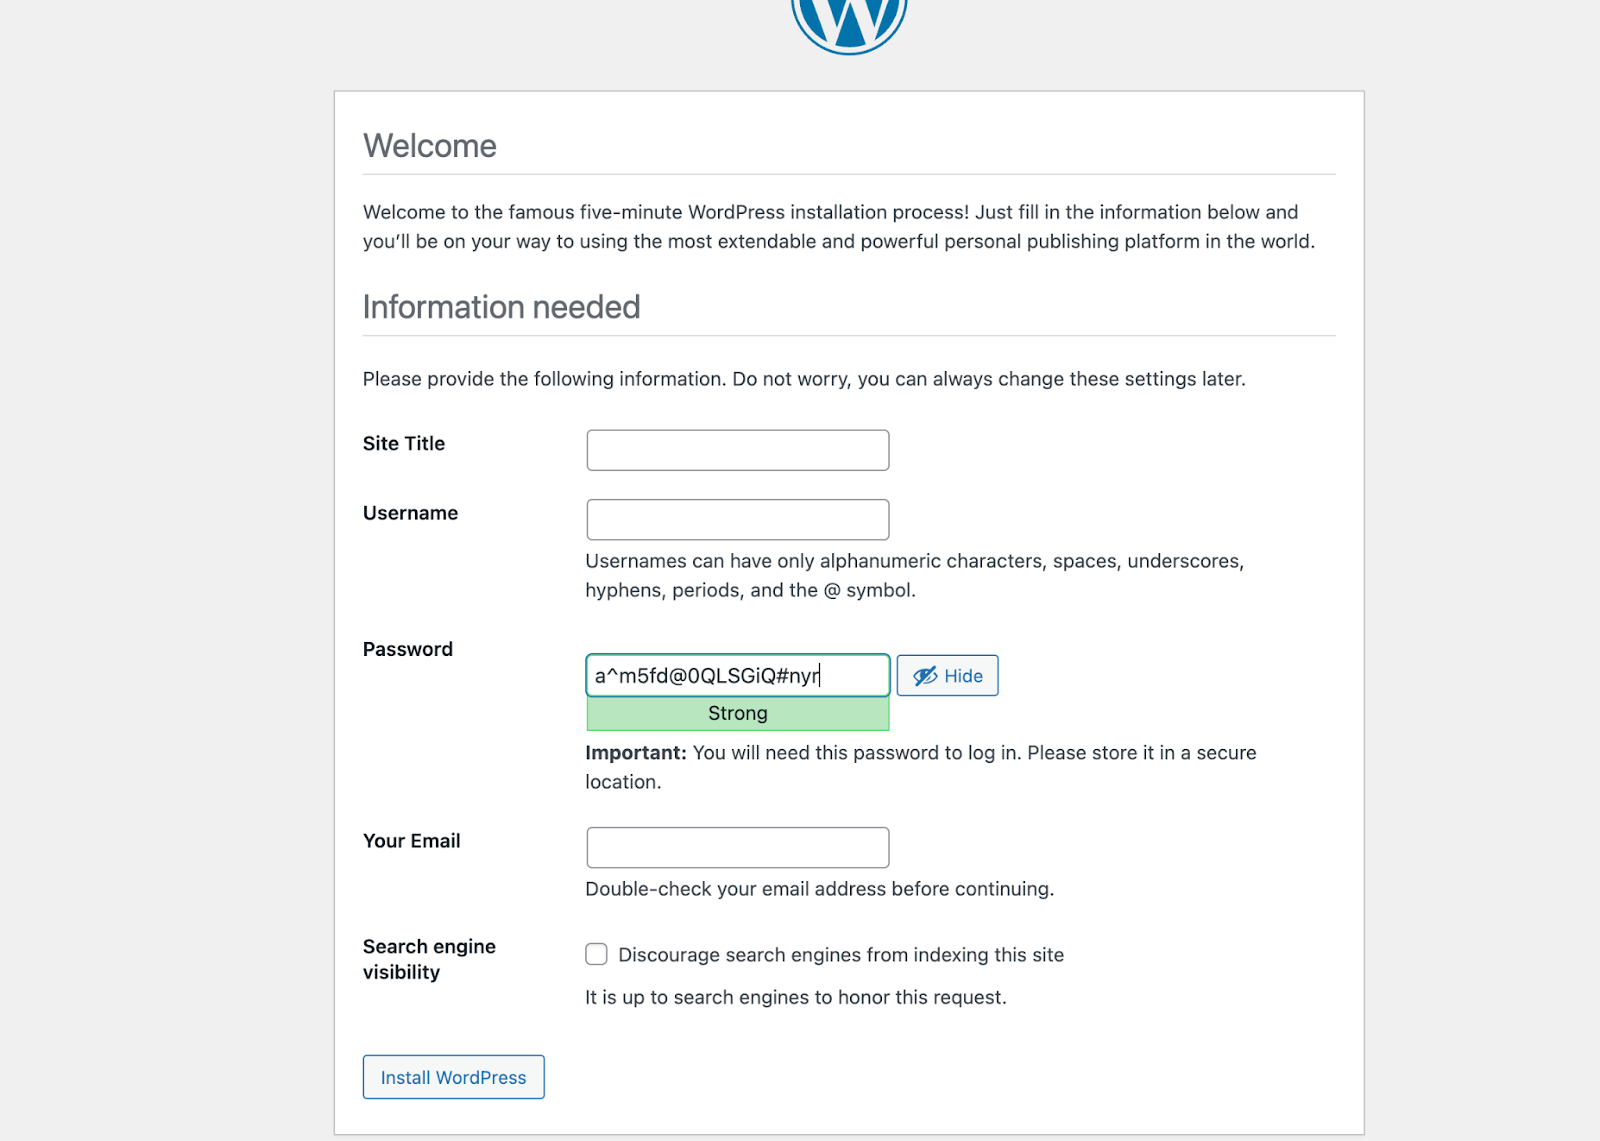
Task: Select the Username input box
Action: [737, 519]
